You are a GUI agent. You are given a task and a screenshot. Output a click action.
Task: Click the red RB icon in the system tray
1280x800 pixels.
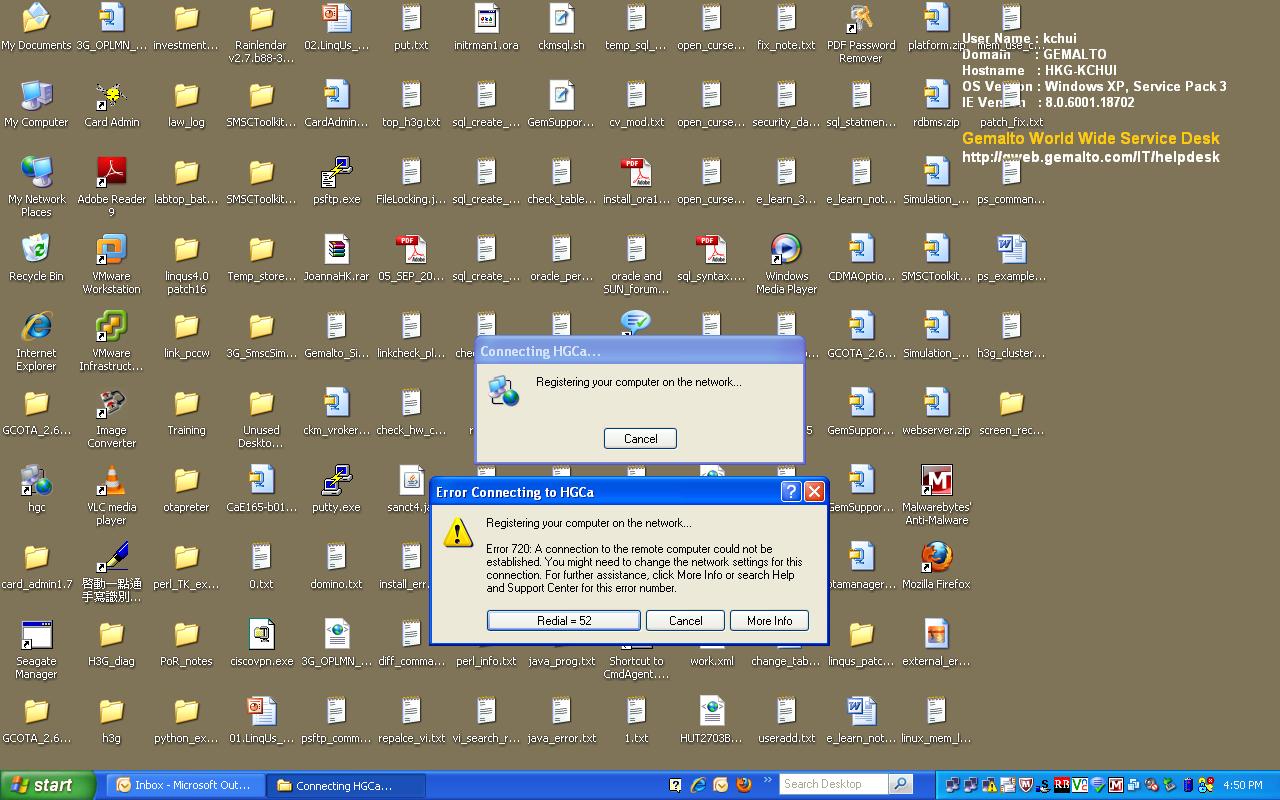tap(1062, 785)
